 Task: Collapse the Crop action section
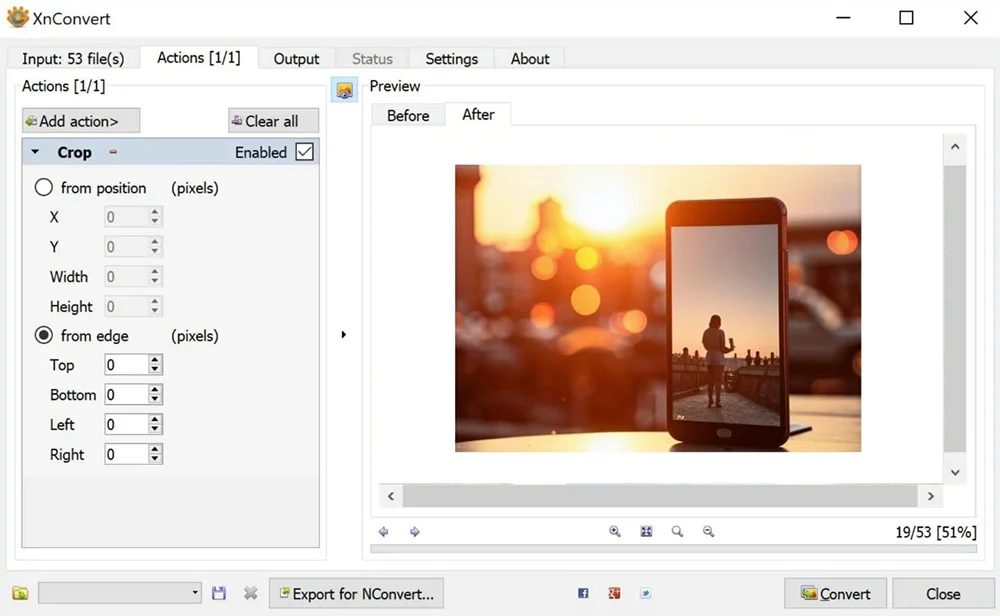[36, 153]
